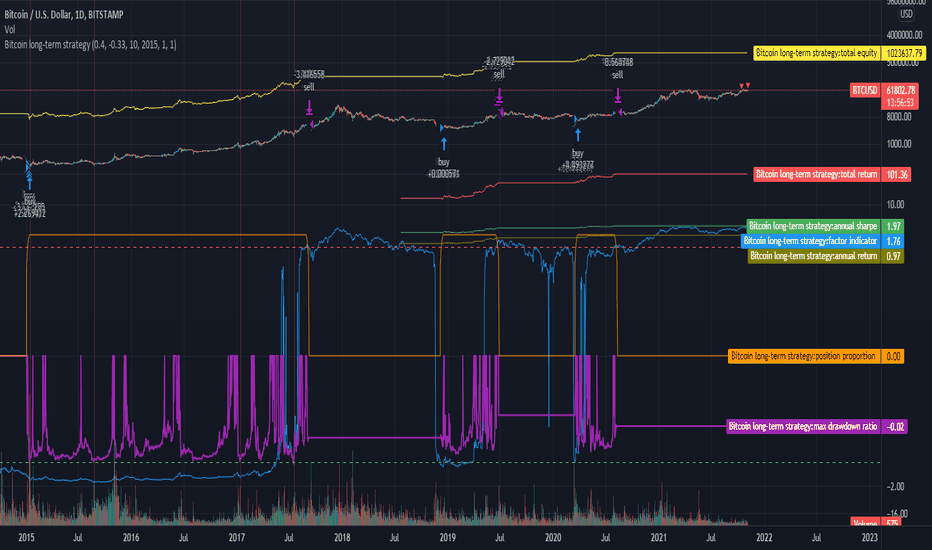Click the -2.00 price axis tick

click(x=895, y=486)
